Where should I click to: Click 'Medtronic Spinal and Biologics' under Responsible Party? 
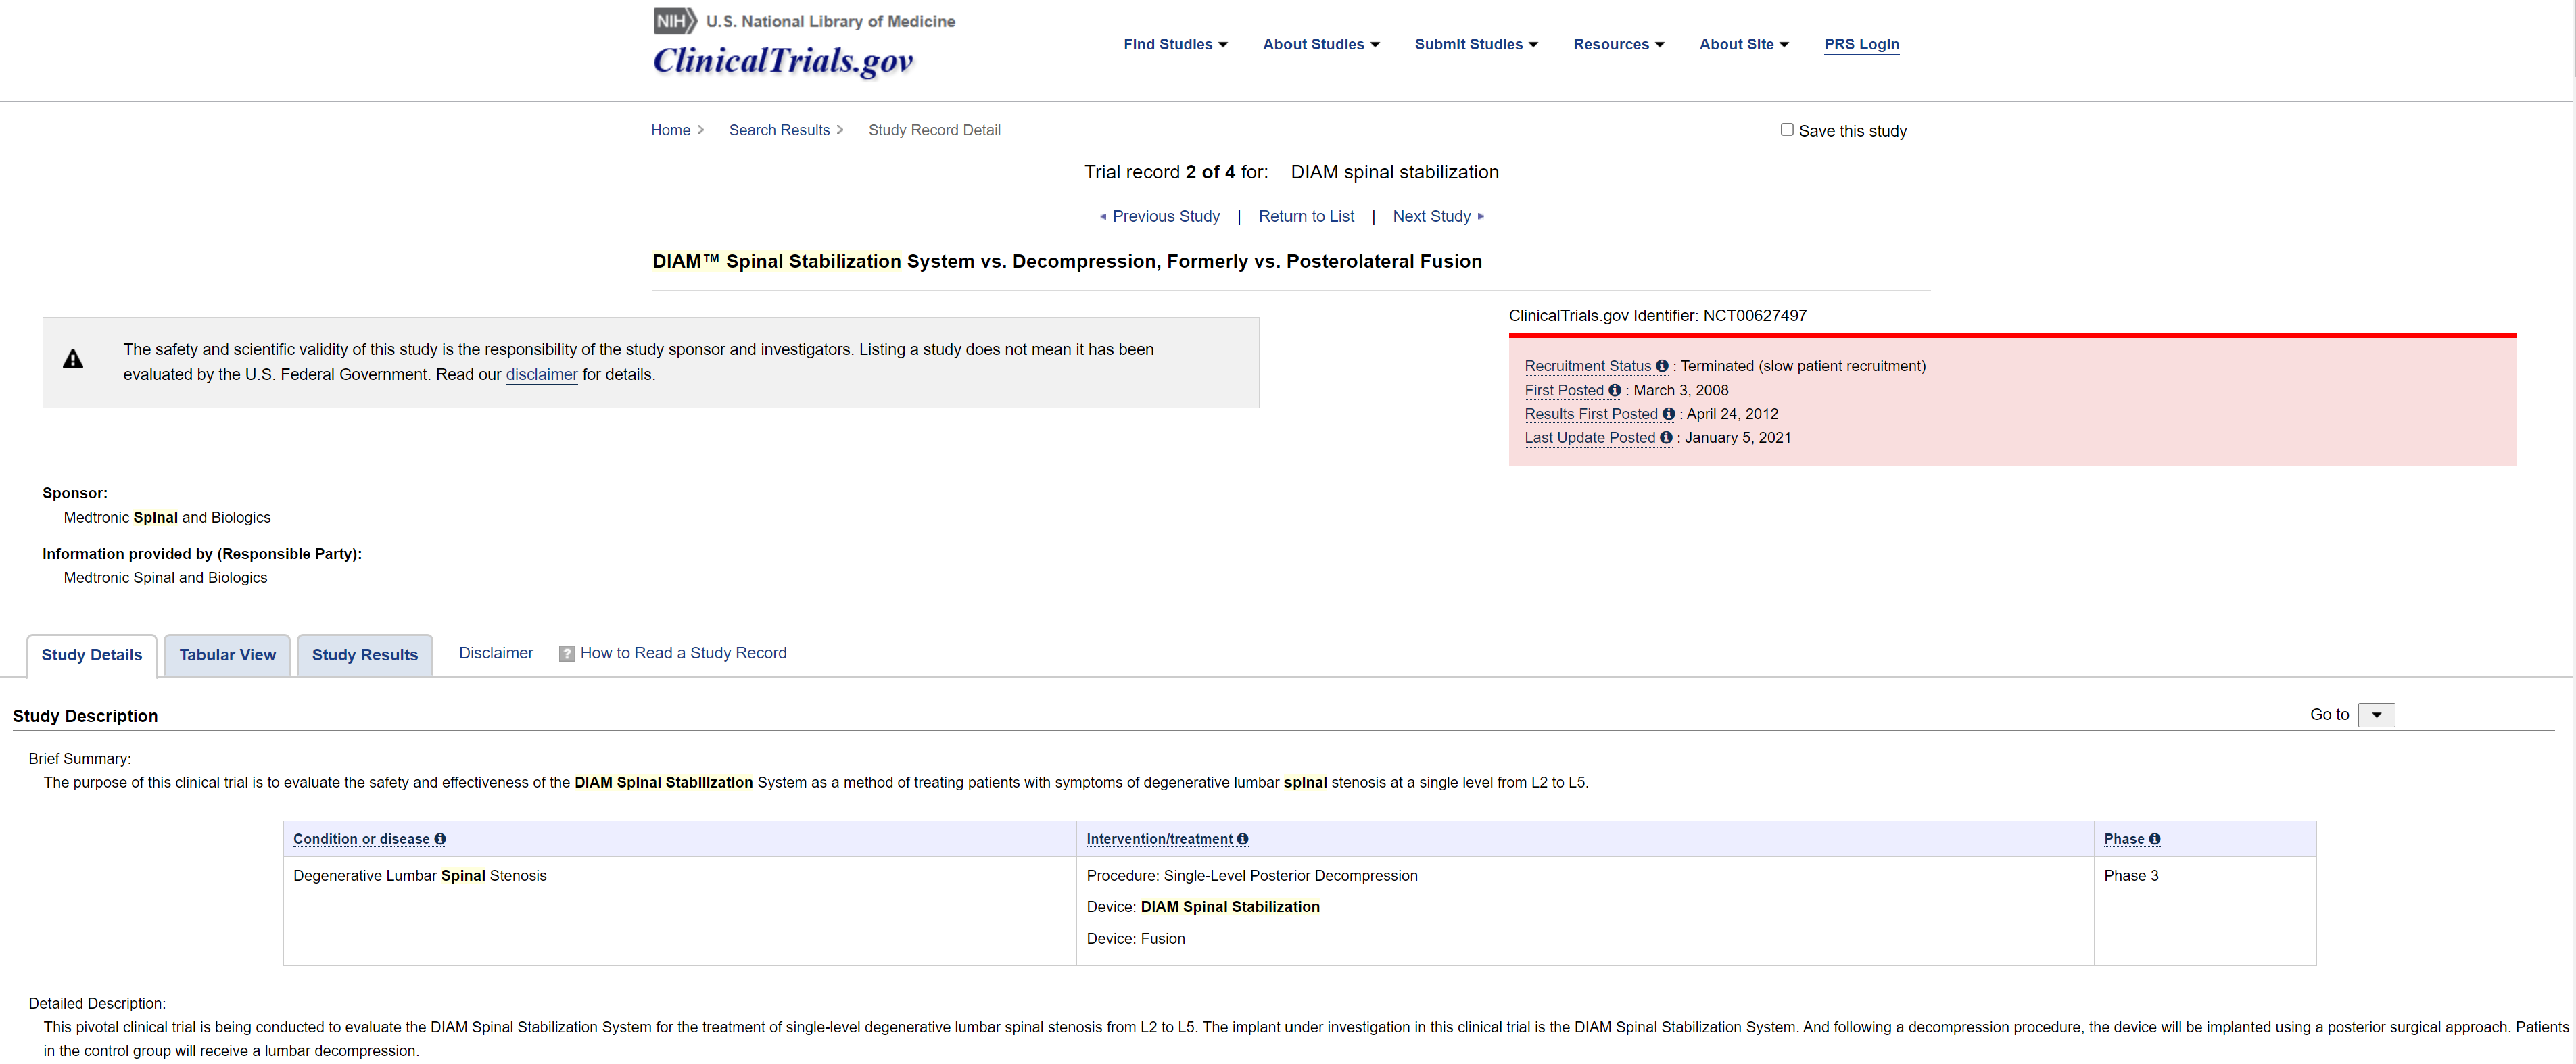pos(165,578)
